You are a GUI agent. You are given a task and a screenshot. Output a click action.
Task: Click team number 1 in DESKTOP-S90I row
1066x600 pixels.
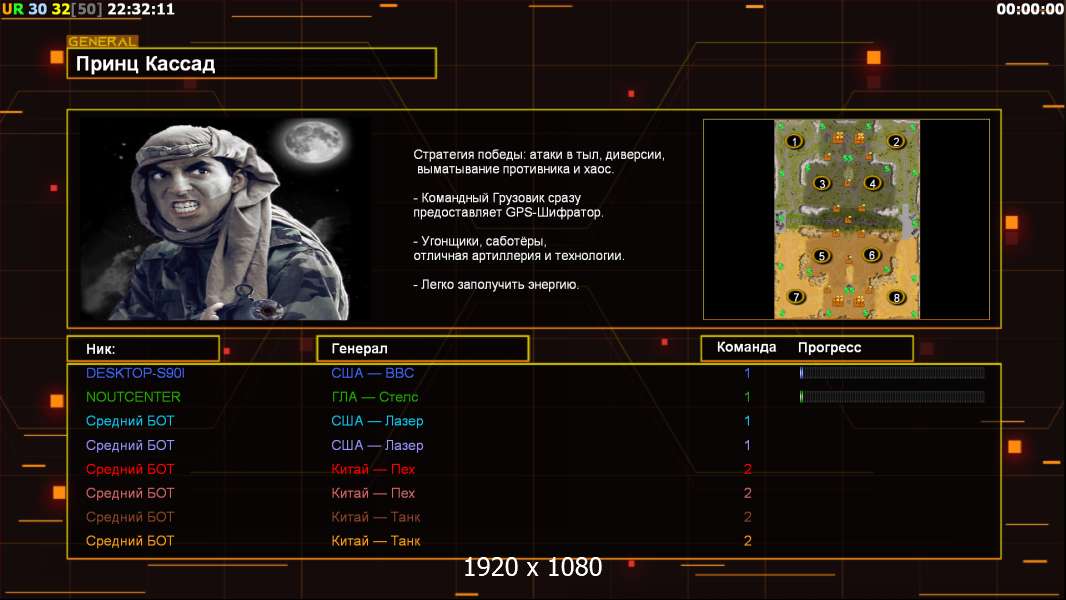click(747, 373)
